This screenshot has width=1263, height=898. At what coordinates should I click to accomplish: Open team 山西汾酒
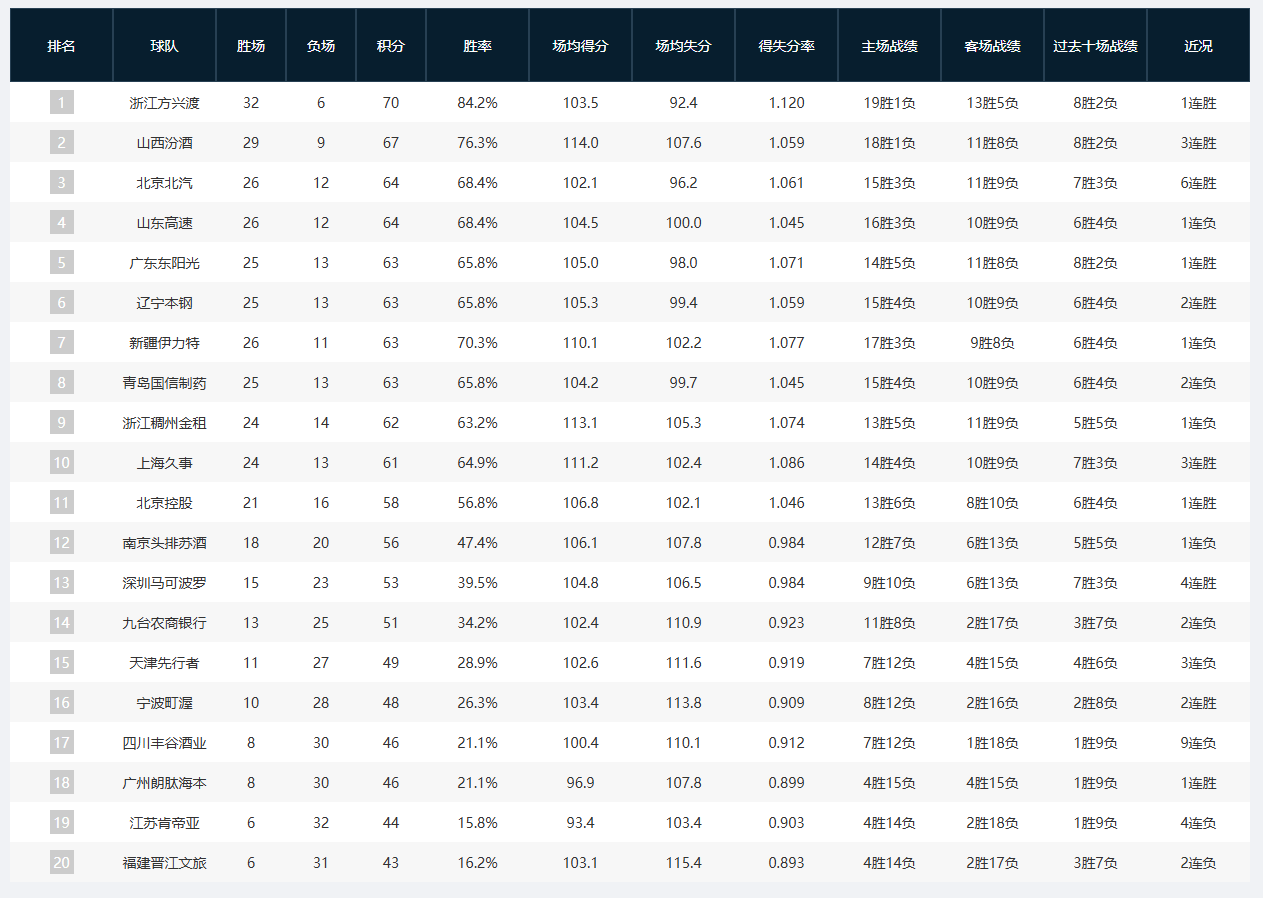(164, 143)
